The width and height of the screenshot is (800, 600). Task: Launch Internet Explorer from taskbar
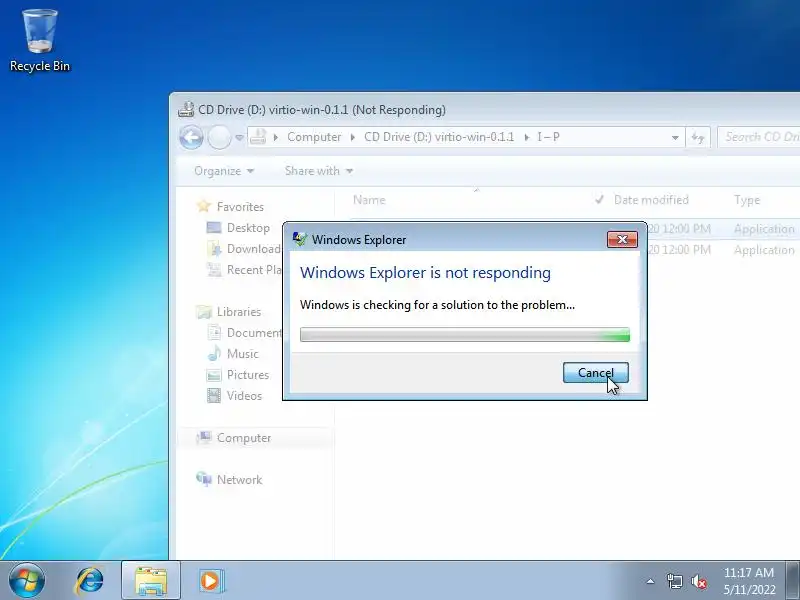[x=89, y=581]
